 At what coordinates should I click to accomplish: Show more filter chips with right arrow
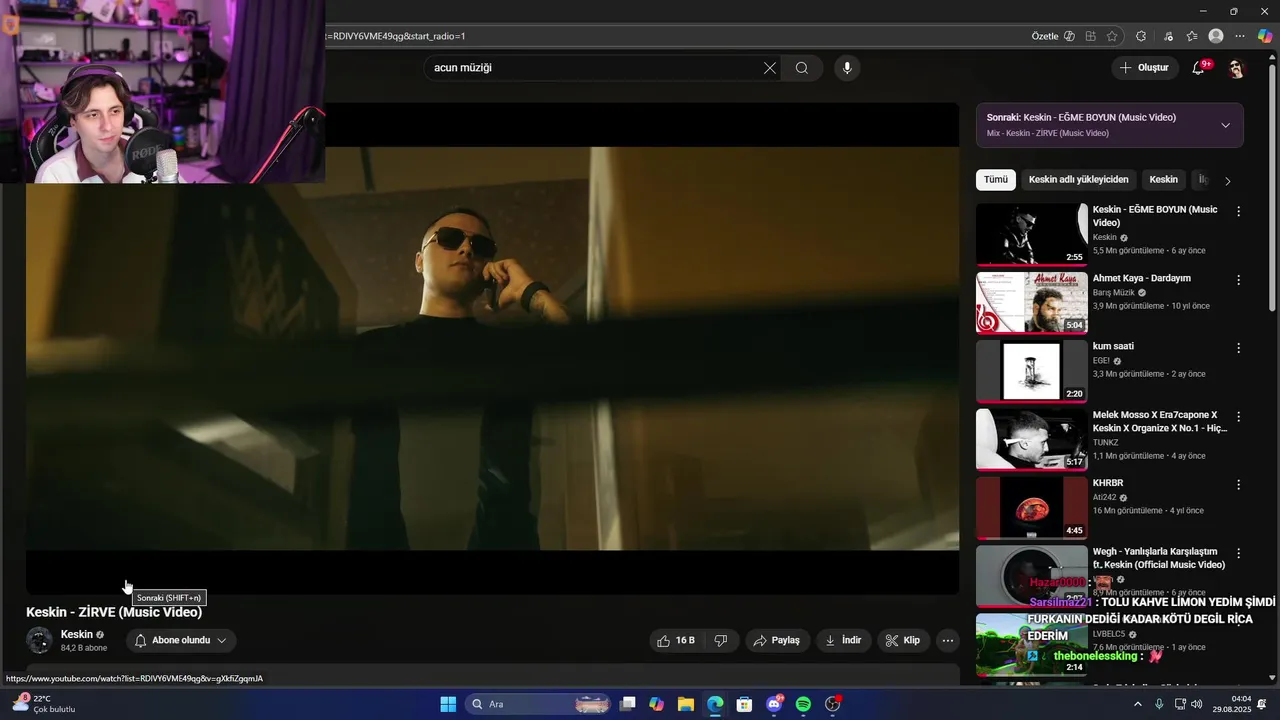pyautogui.click(x=1228, y=181)
